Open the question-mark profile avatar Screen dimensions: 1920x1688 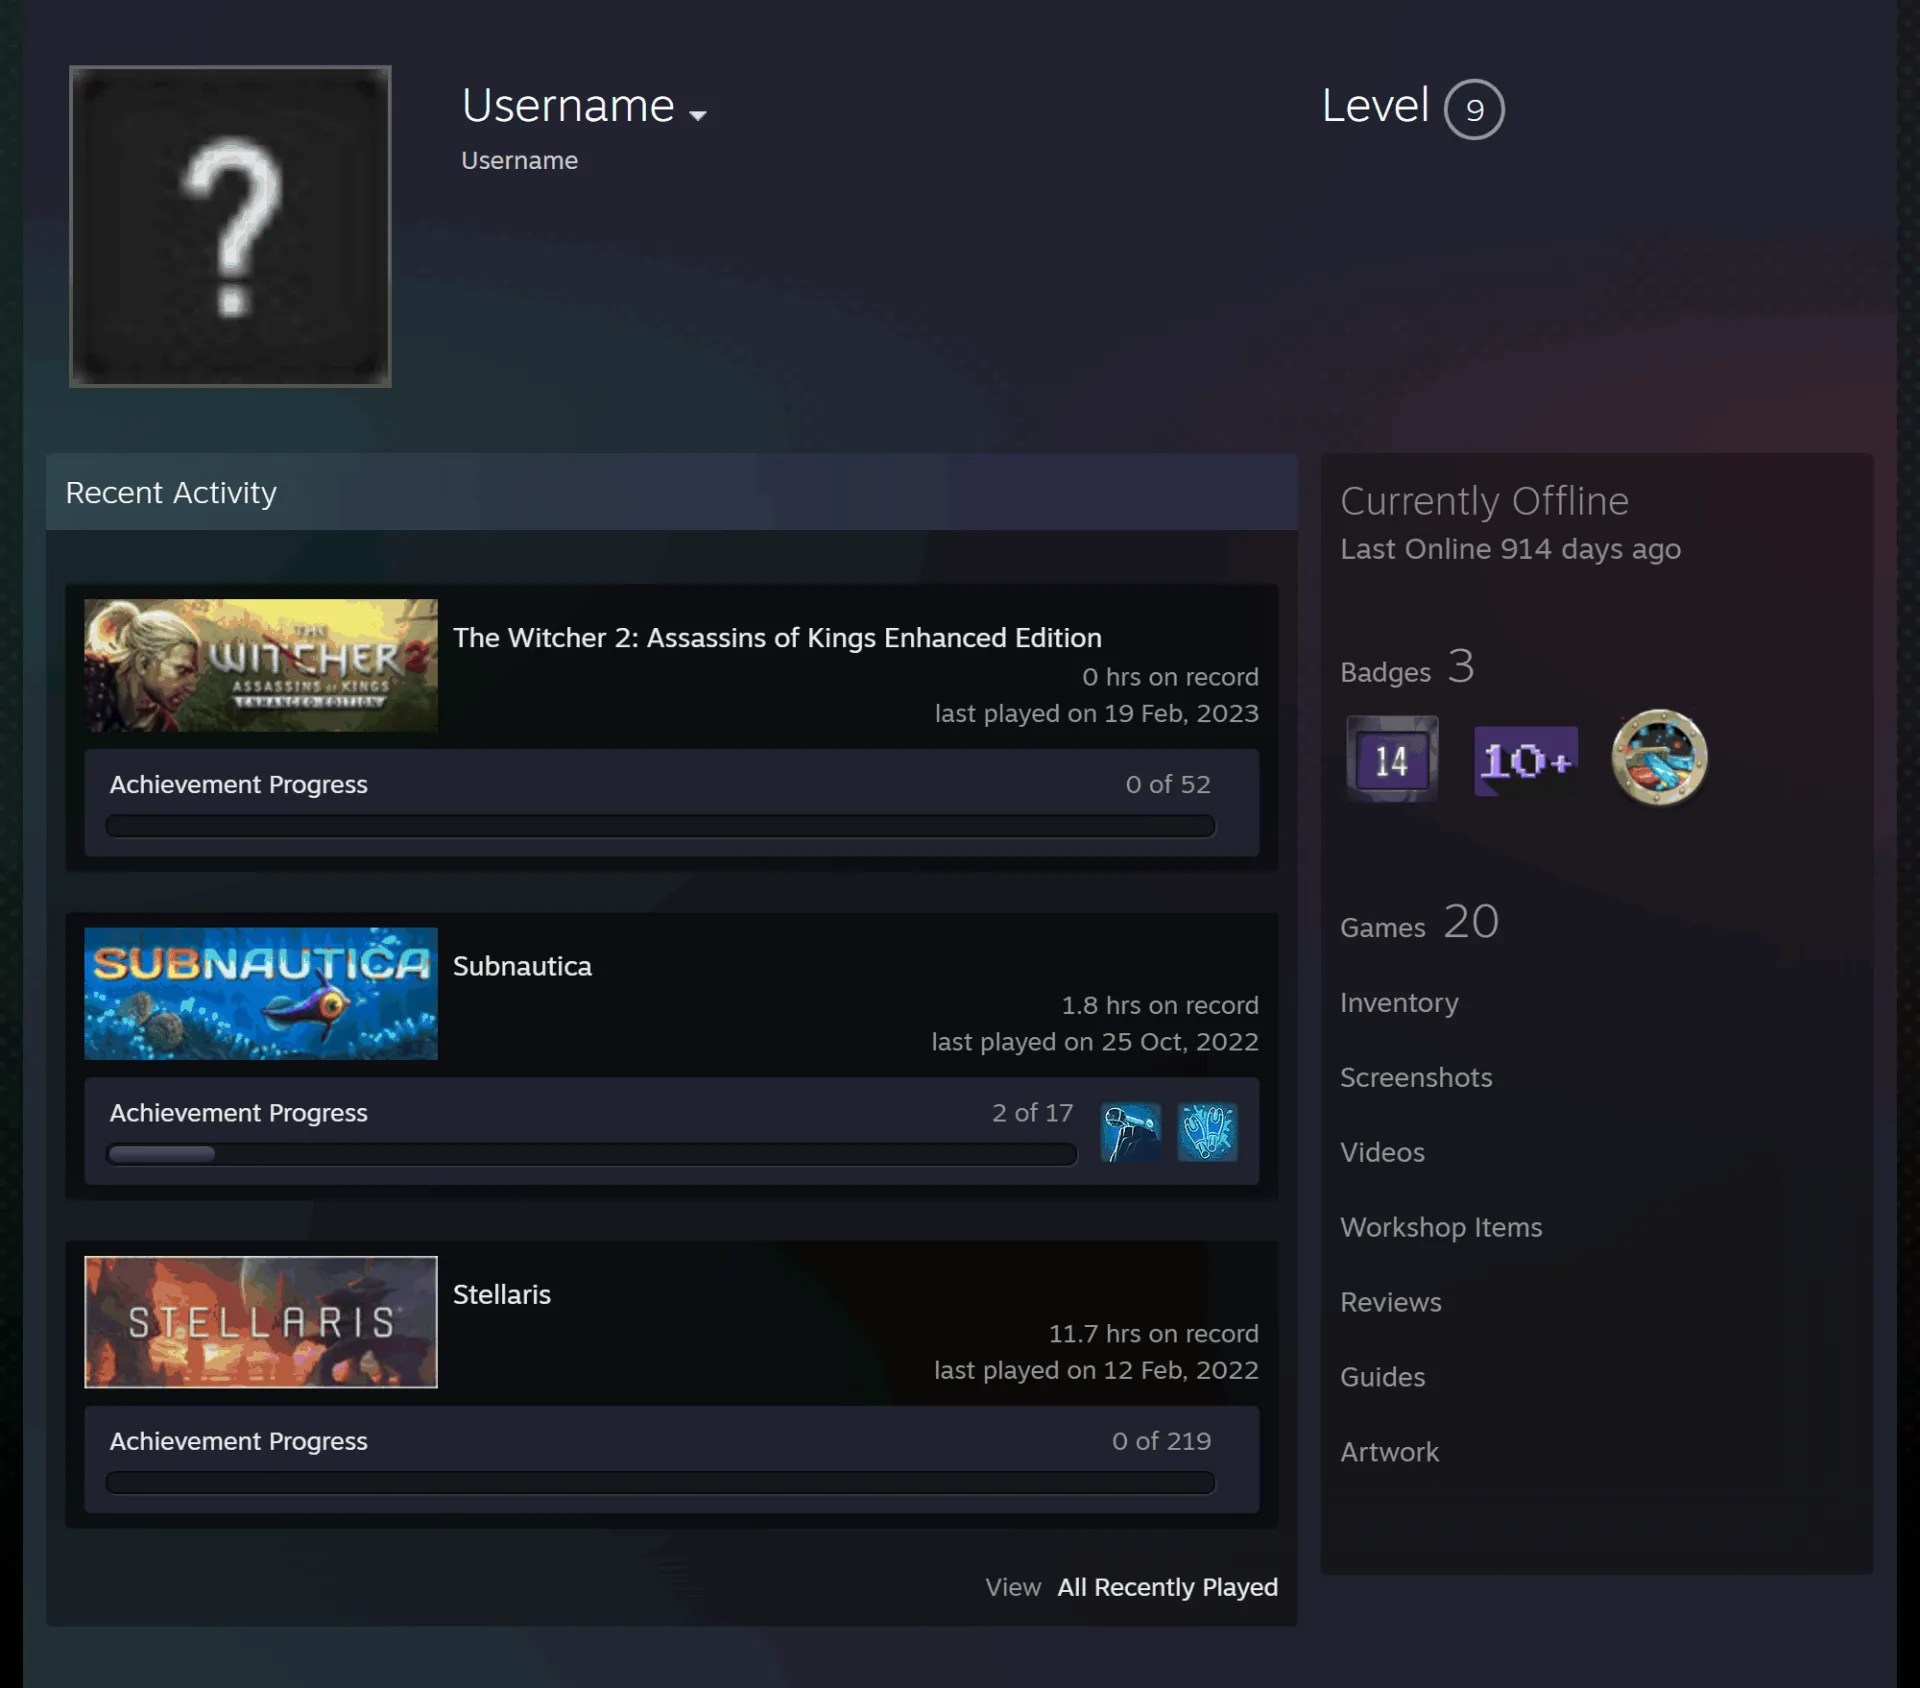230,226
